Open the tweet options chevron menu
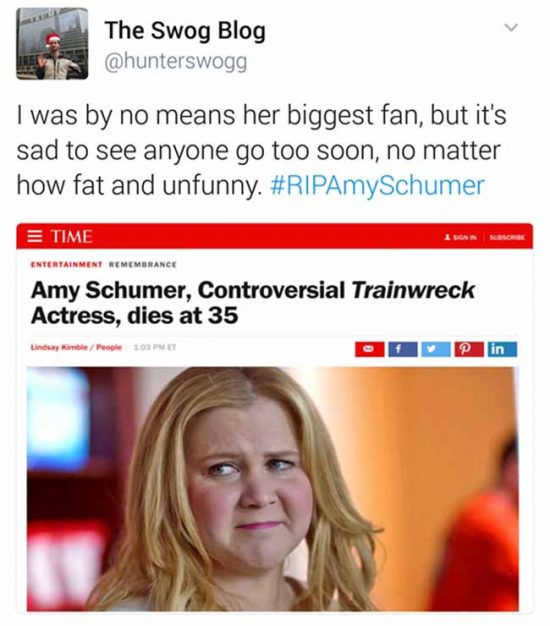The width and height of the screenshot is (550, 626). 511,28
